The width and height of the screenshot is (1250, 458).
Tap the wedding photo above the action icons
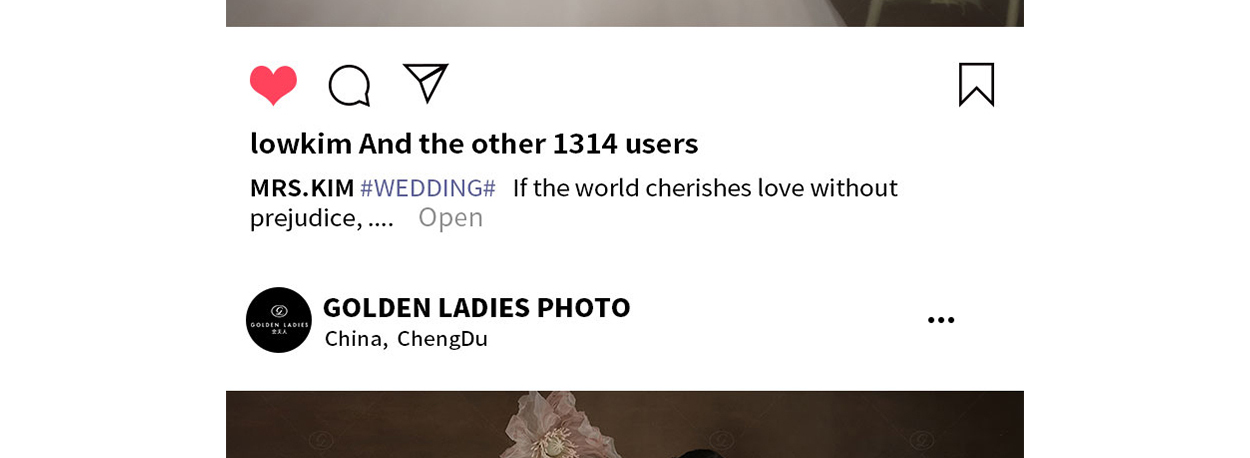(625, 13)
